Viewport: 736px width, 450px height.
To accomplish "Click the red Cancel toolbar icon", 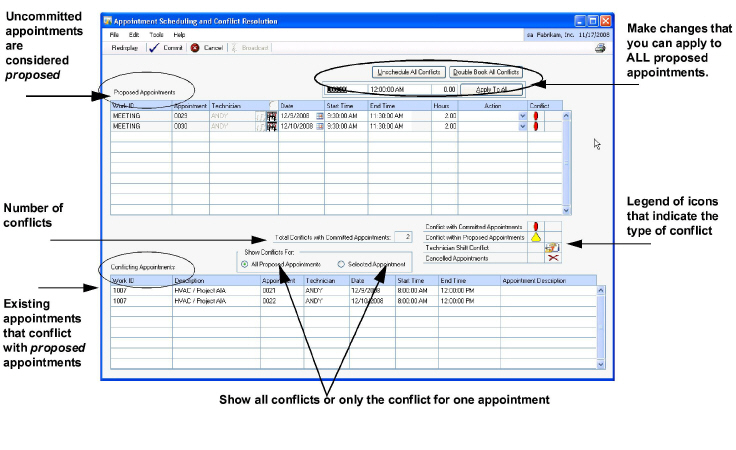I will (x=195, y=48).
